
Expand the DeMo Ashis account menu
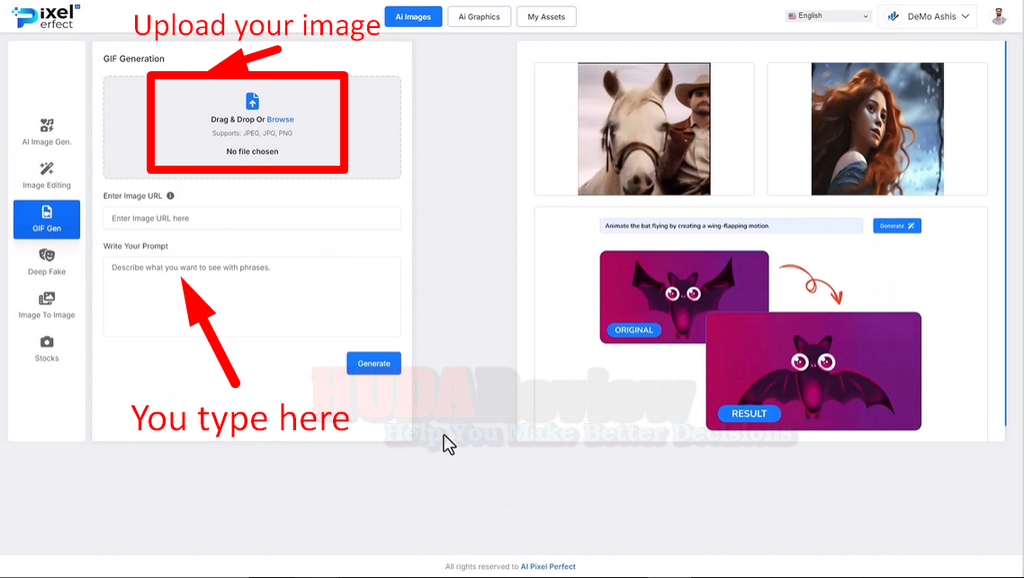931,16
